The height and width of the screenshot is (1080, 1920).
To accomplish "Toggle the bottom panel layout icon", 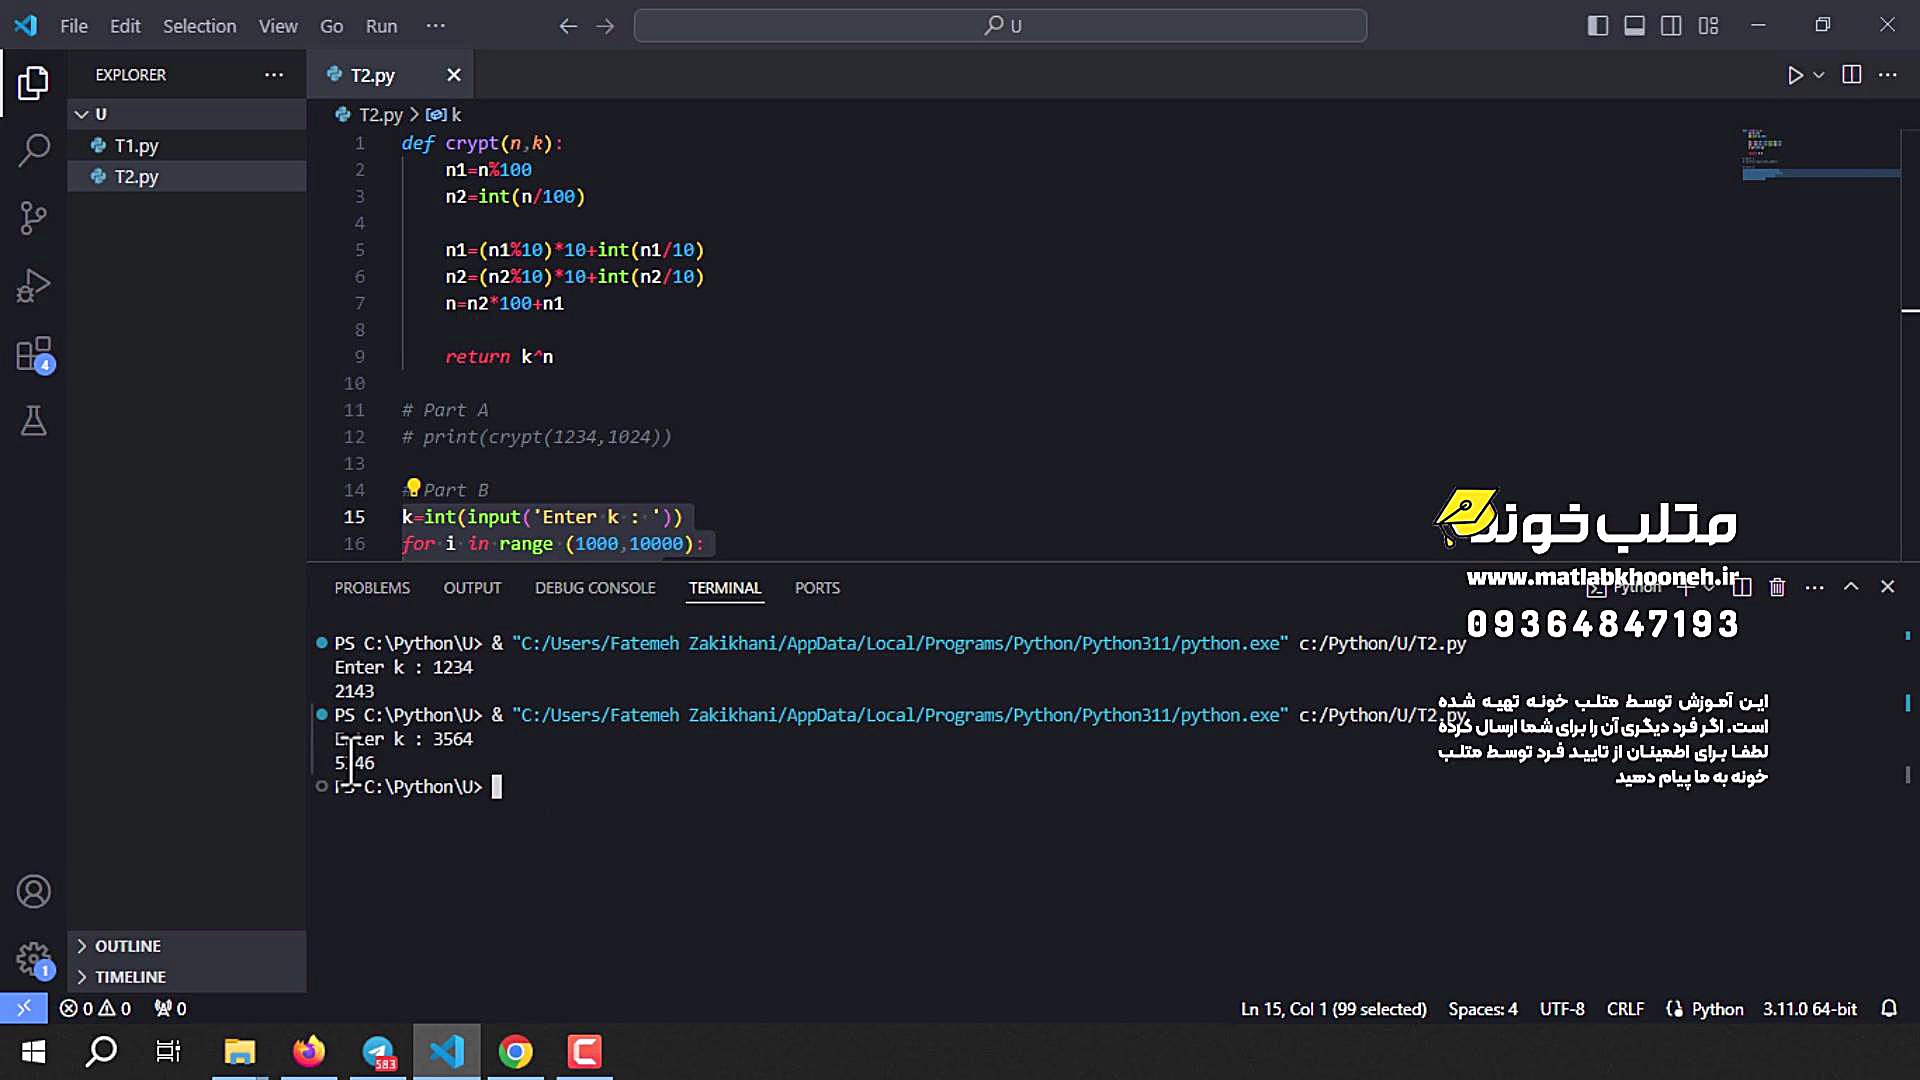I will 1634,26.
